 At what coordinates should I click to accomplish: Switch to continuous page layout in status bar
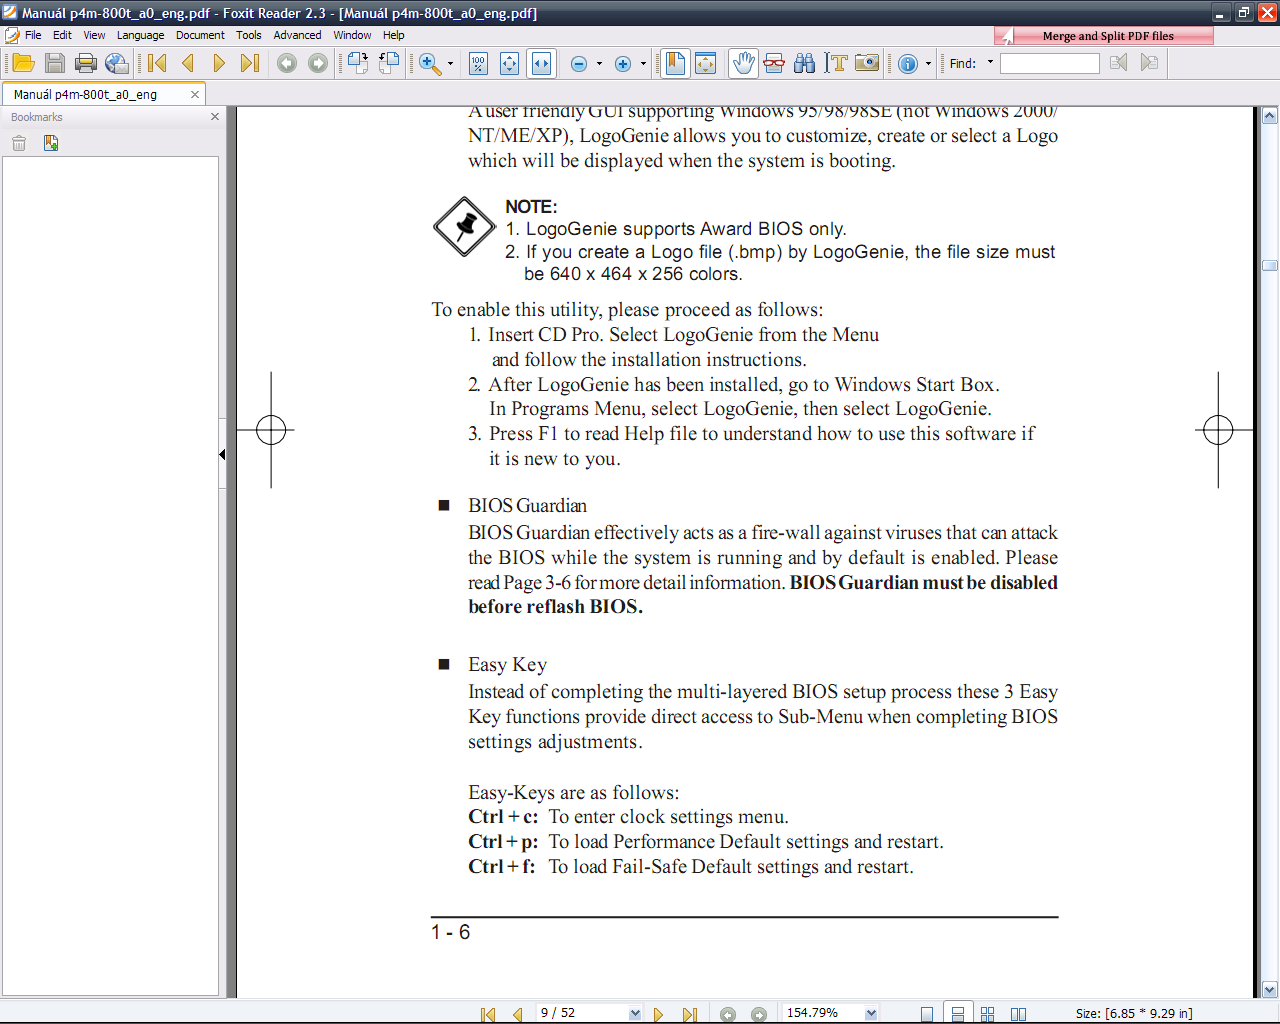[x=958, y=1014]
